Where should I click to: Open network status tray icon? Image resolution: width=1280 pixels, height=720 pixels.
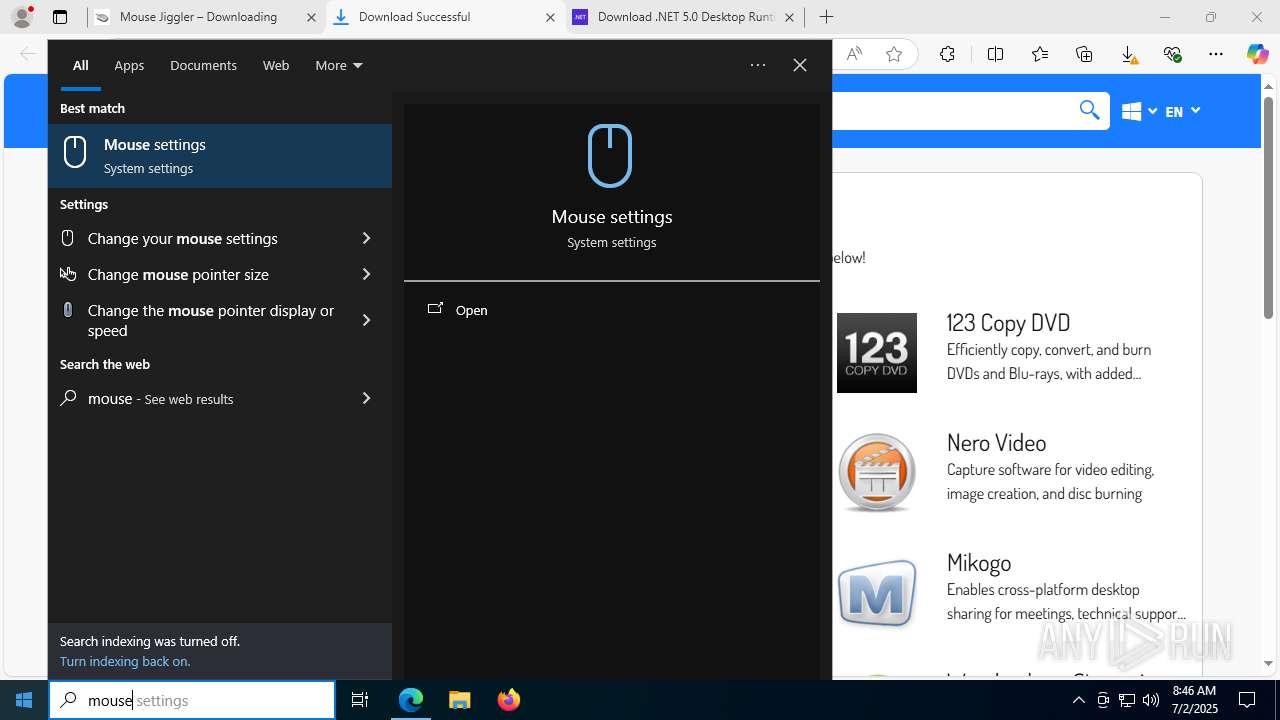[1127, 700]
